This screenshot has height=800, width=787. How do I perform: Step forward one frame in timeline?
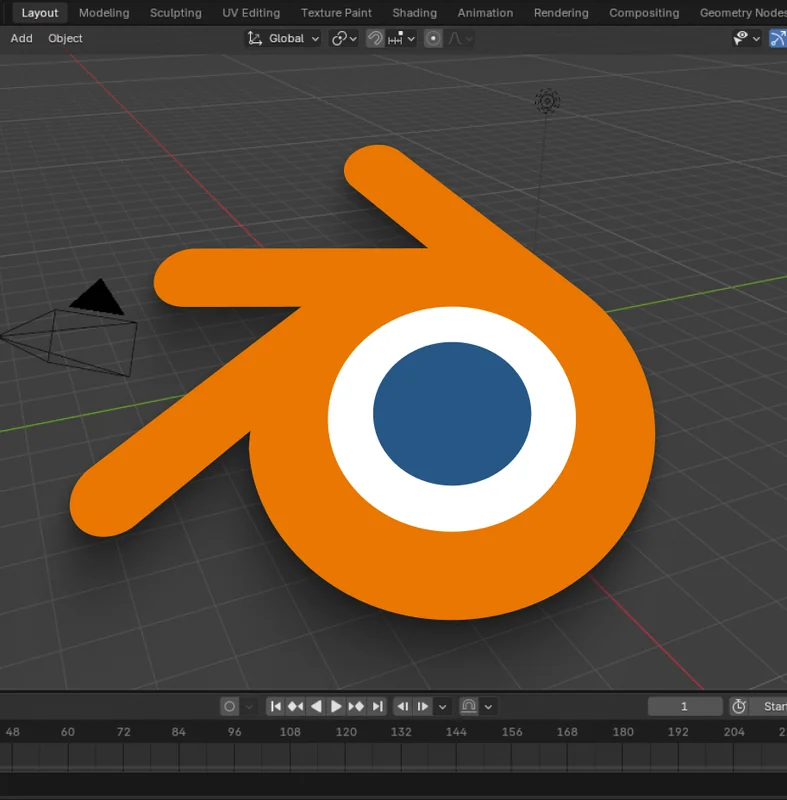tap(423, 706)
